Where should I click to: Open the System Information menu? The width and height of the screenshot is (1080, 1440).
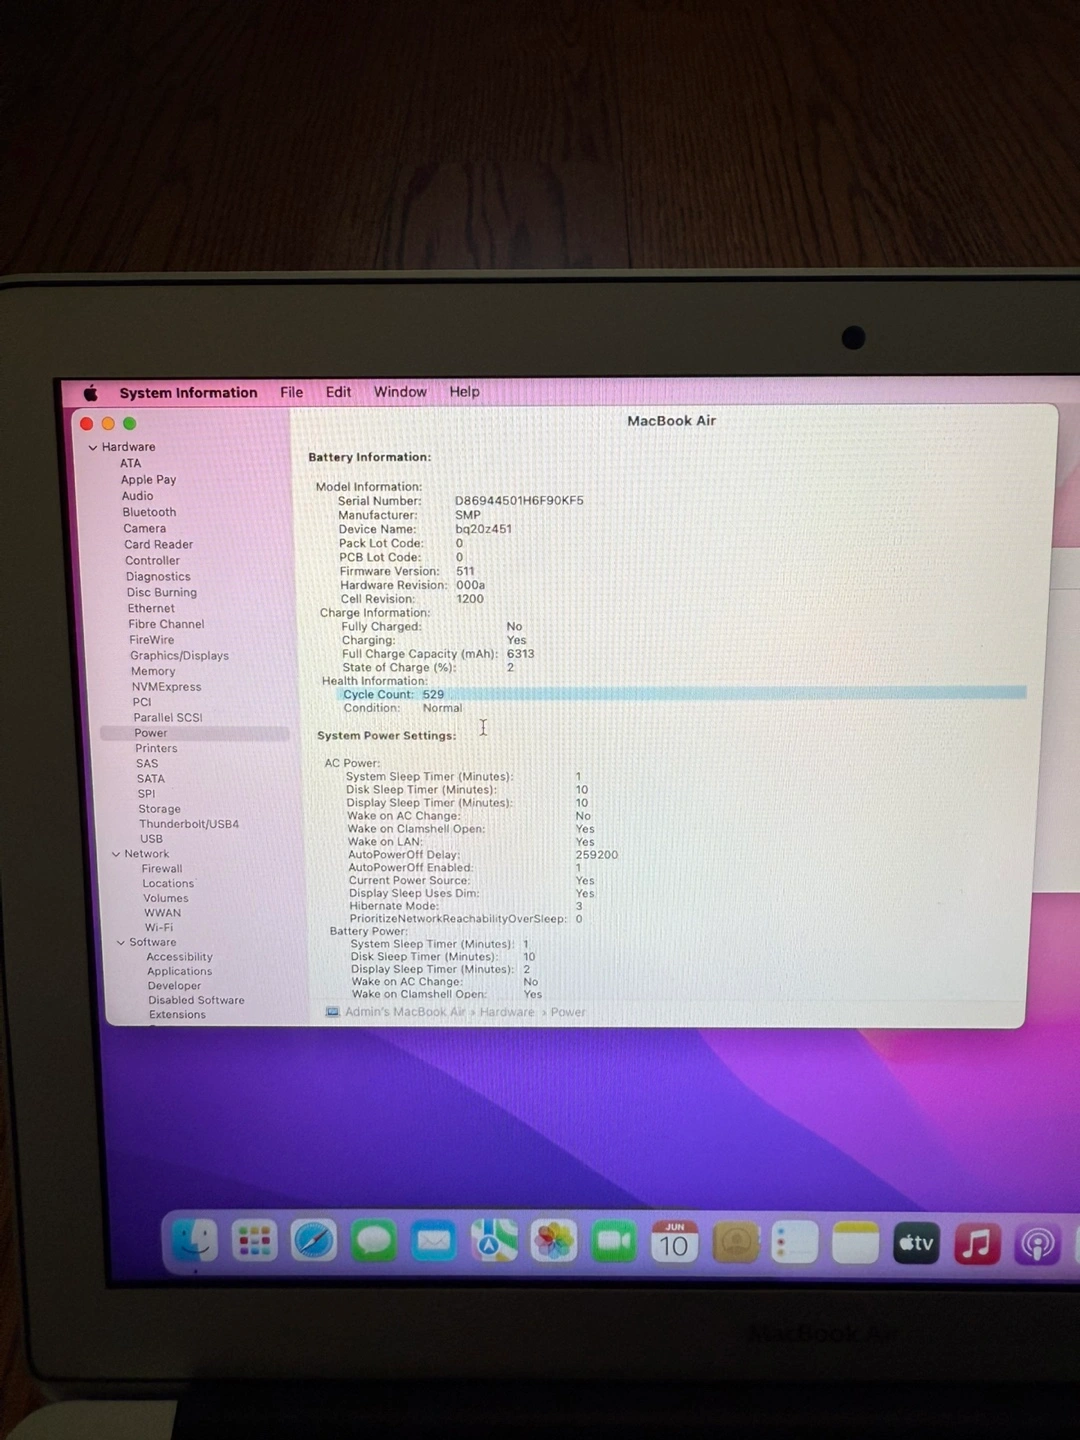(188, 393)
